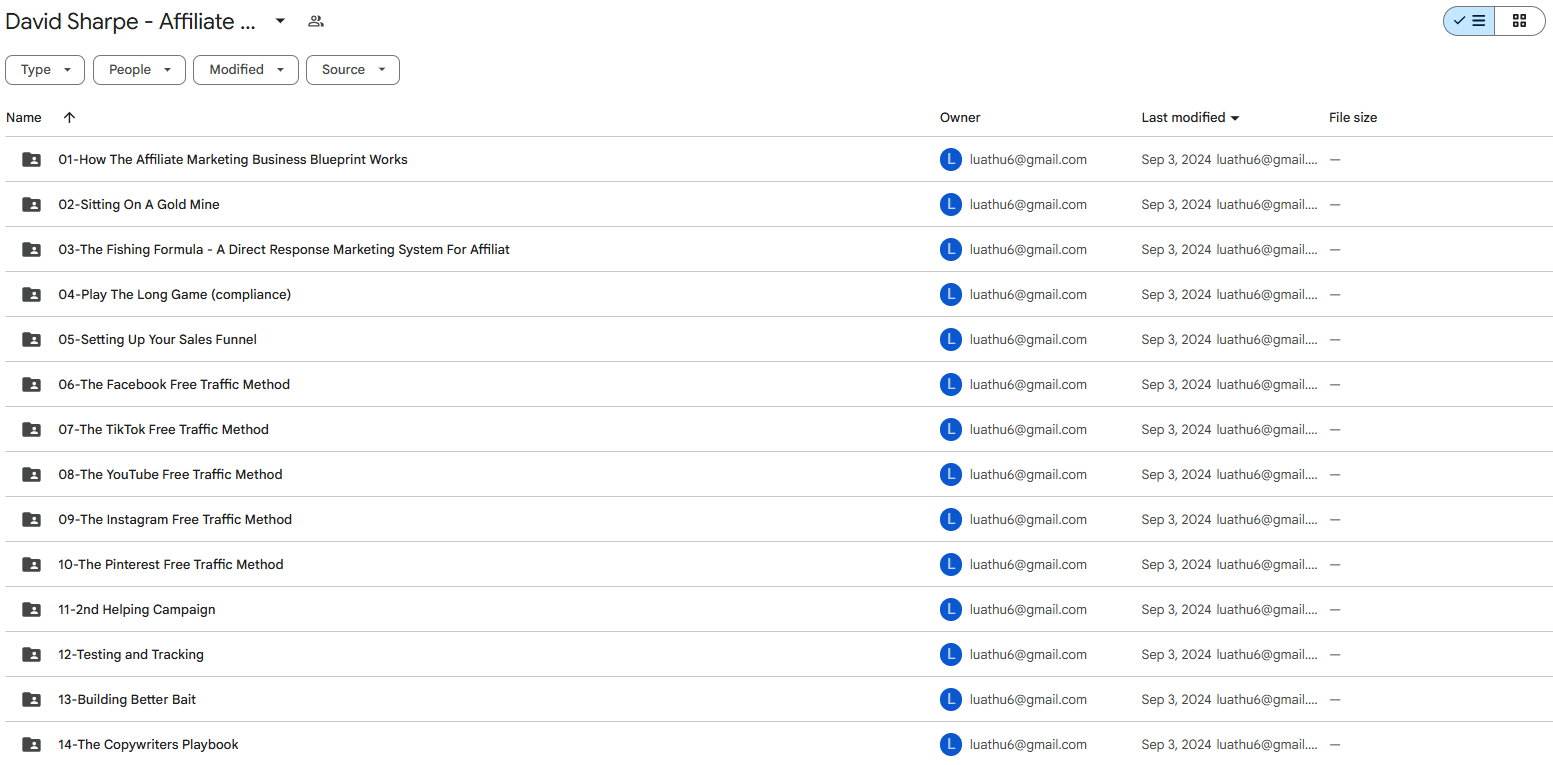Image resolution: width=1553 pixels, height=765 pixels.
Task: Open the Modified filter dropdown
Action: tap(246, 70)
